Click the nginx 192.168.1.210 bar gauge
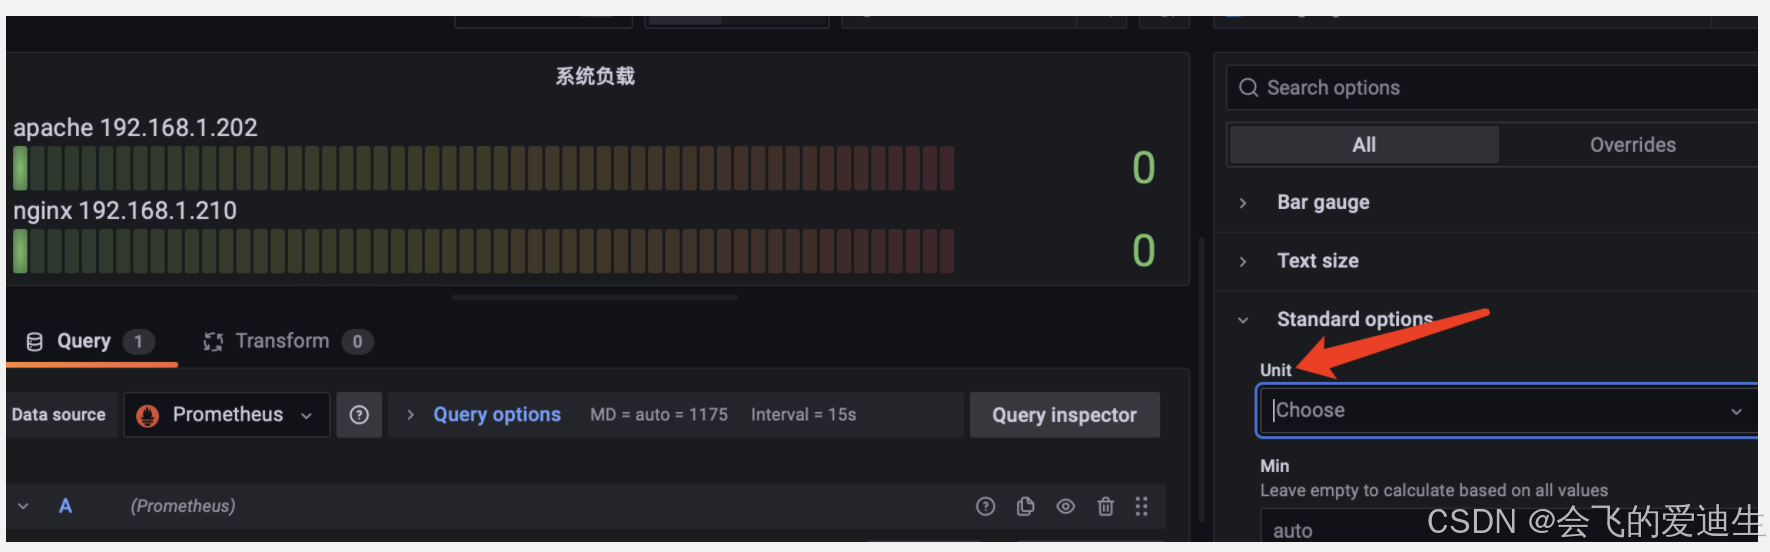1770x552 pixels. [484, 251]
